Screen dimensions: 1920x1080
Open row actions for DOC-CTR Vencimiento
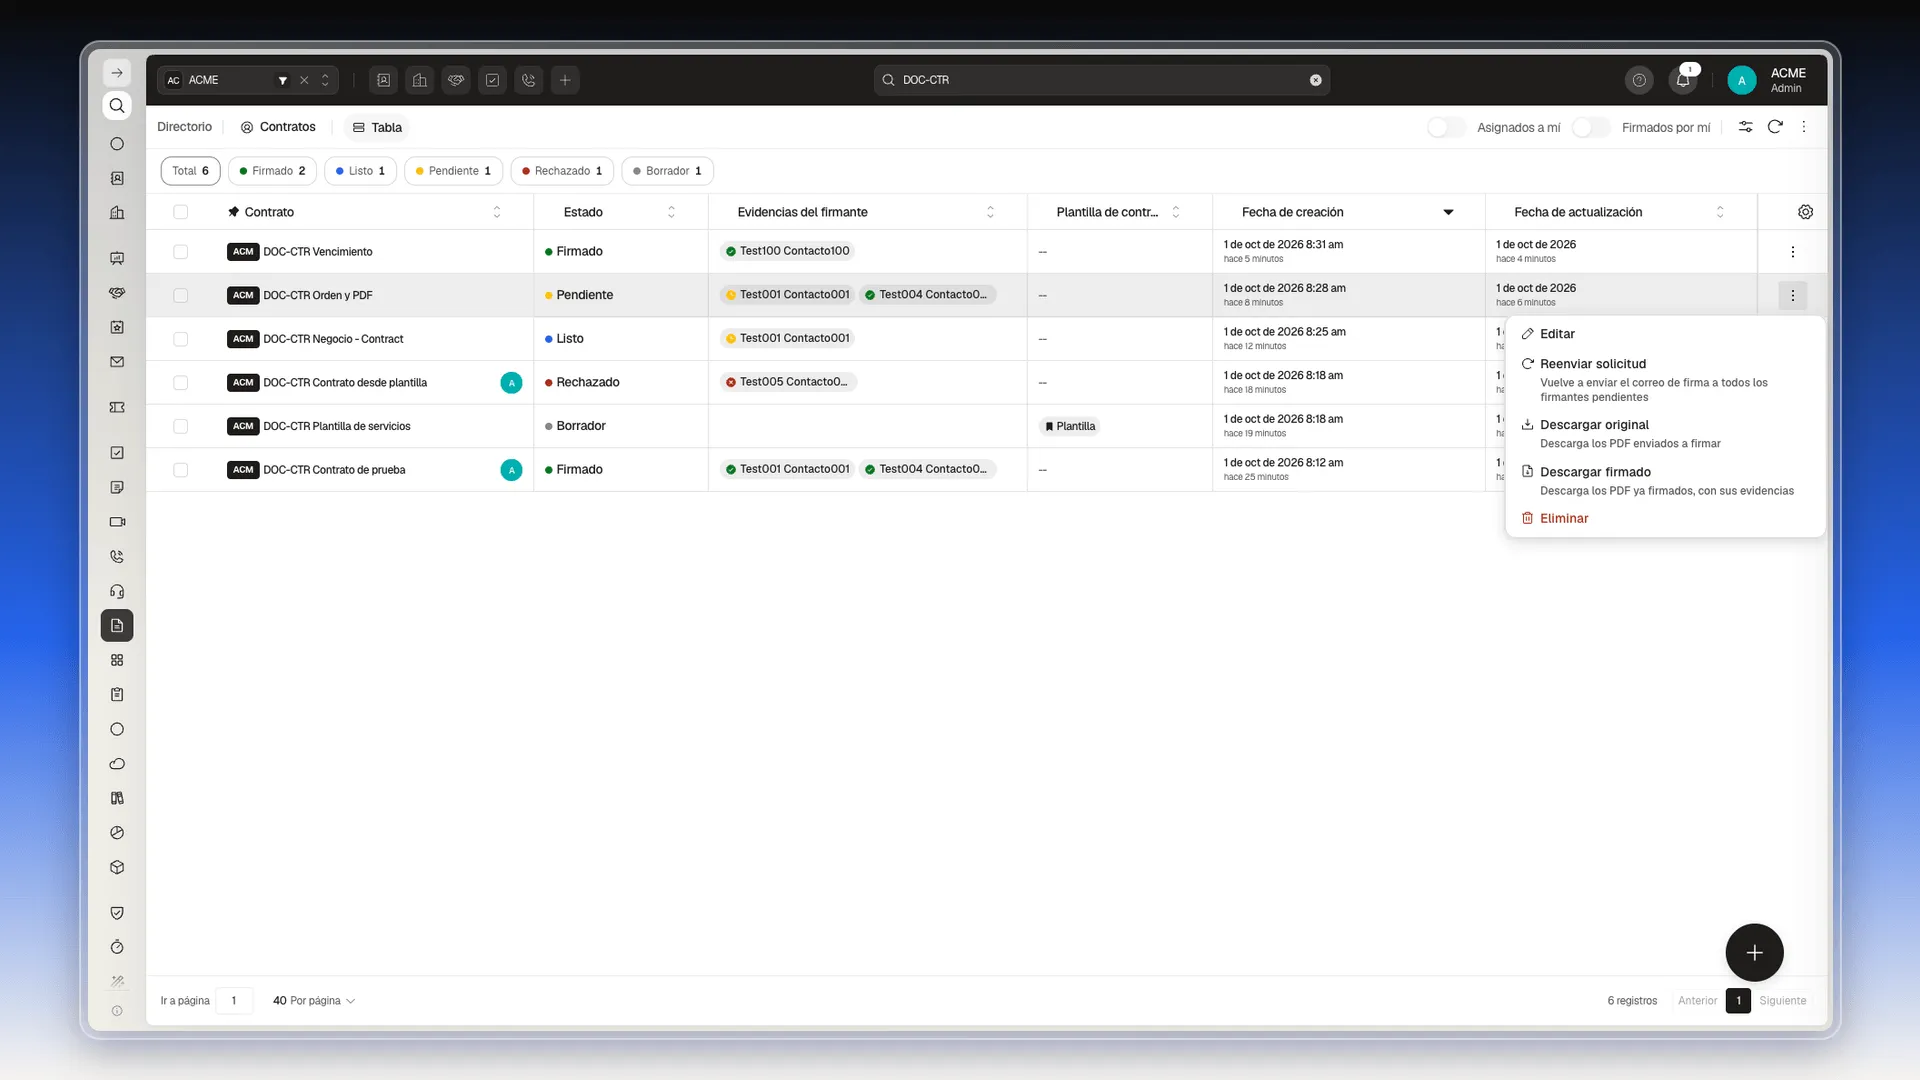(1792, 252)
